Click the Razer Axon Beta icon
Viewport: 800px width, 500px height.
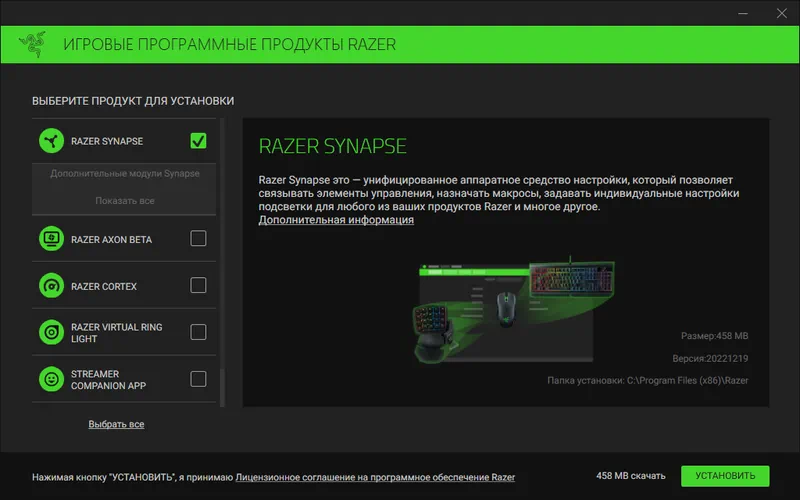52,239
